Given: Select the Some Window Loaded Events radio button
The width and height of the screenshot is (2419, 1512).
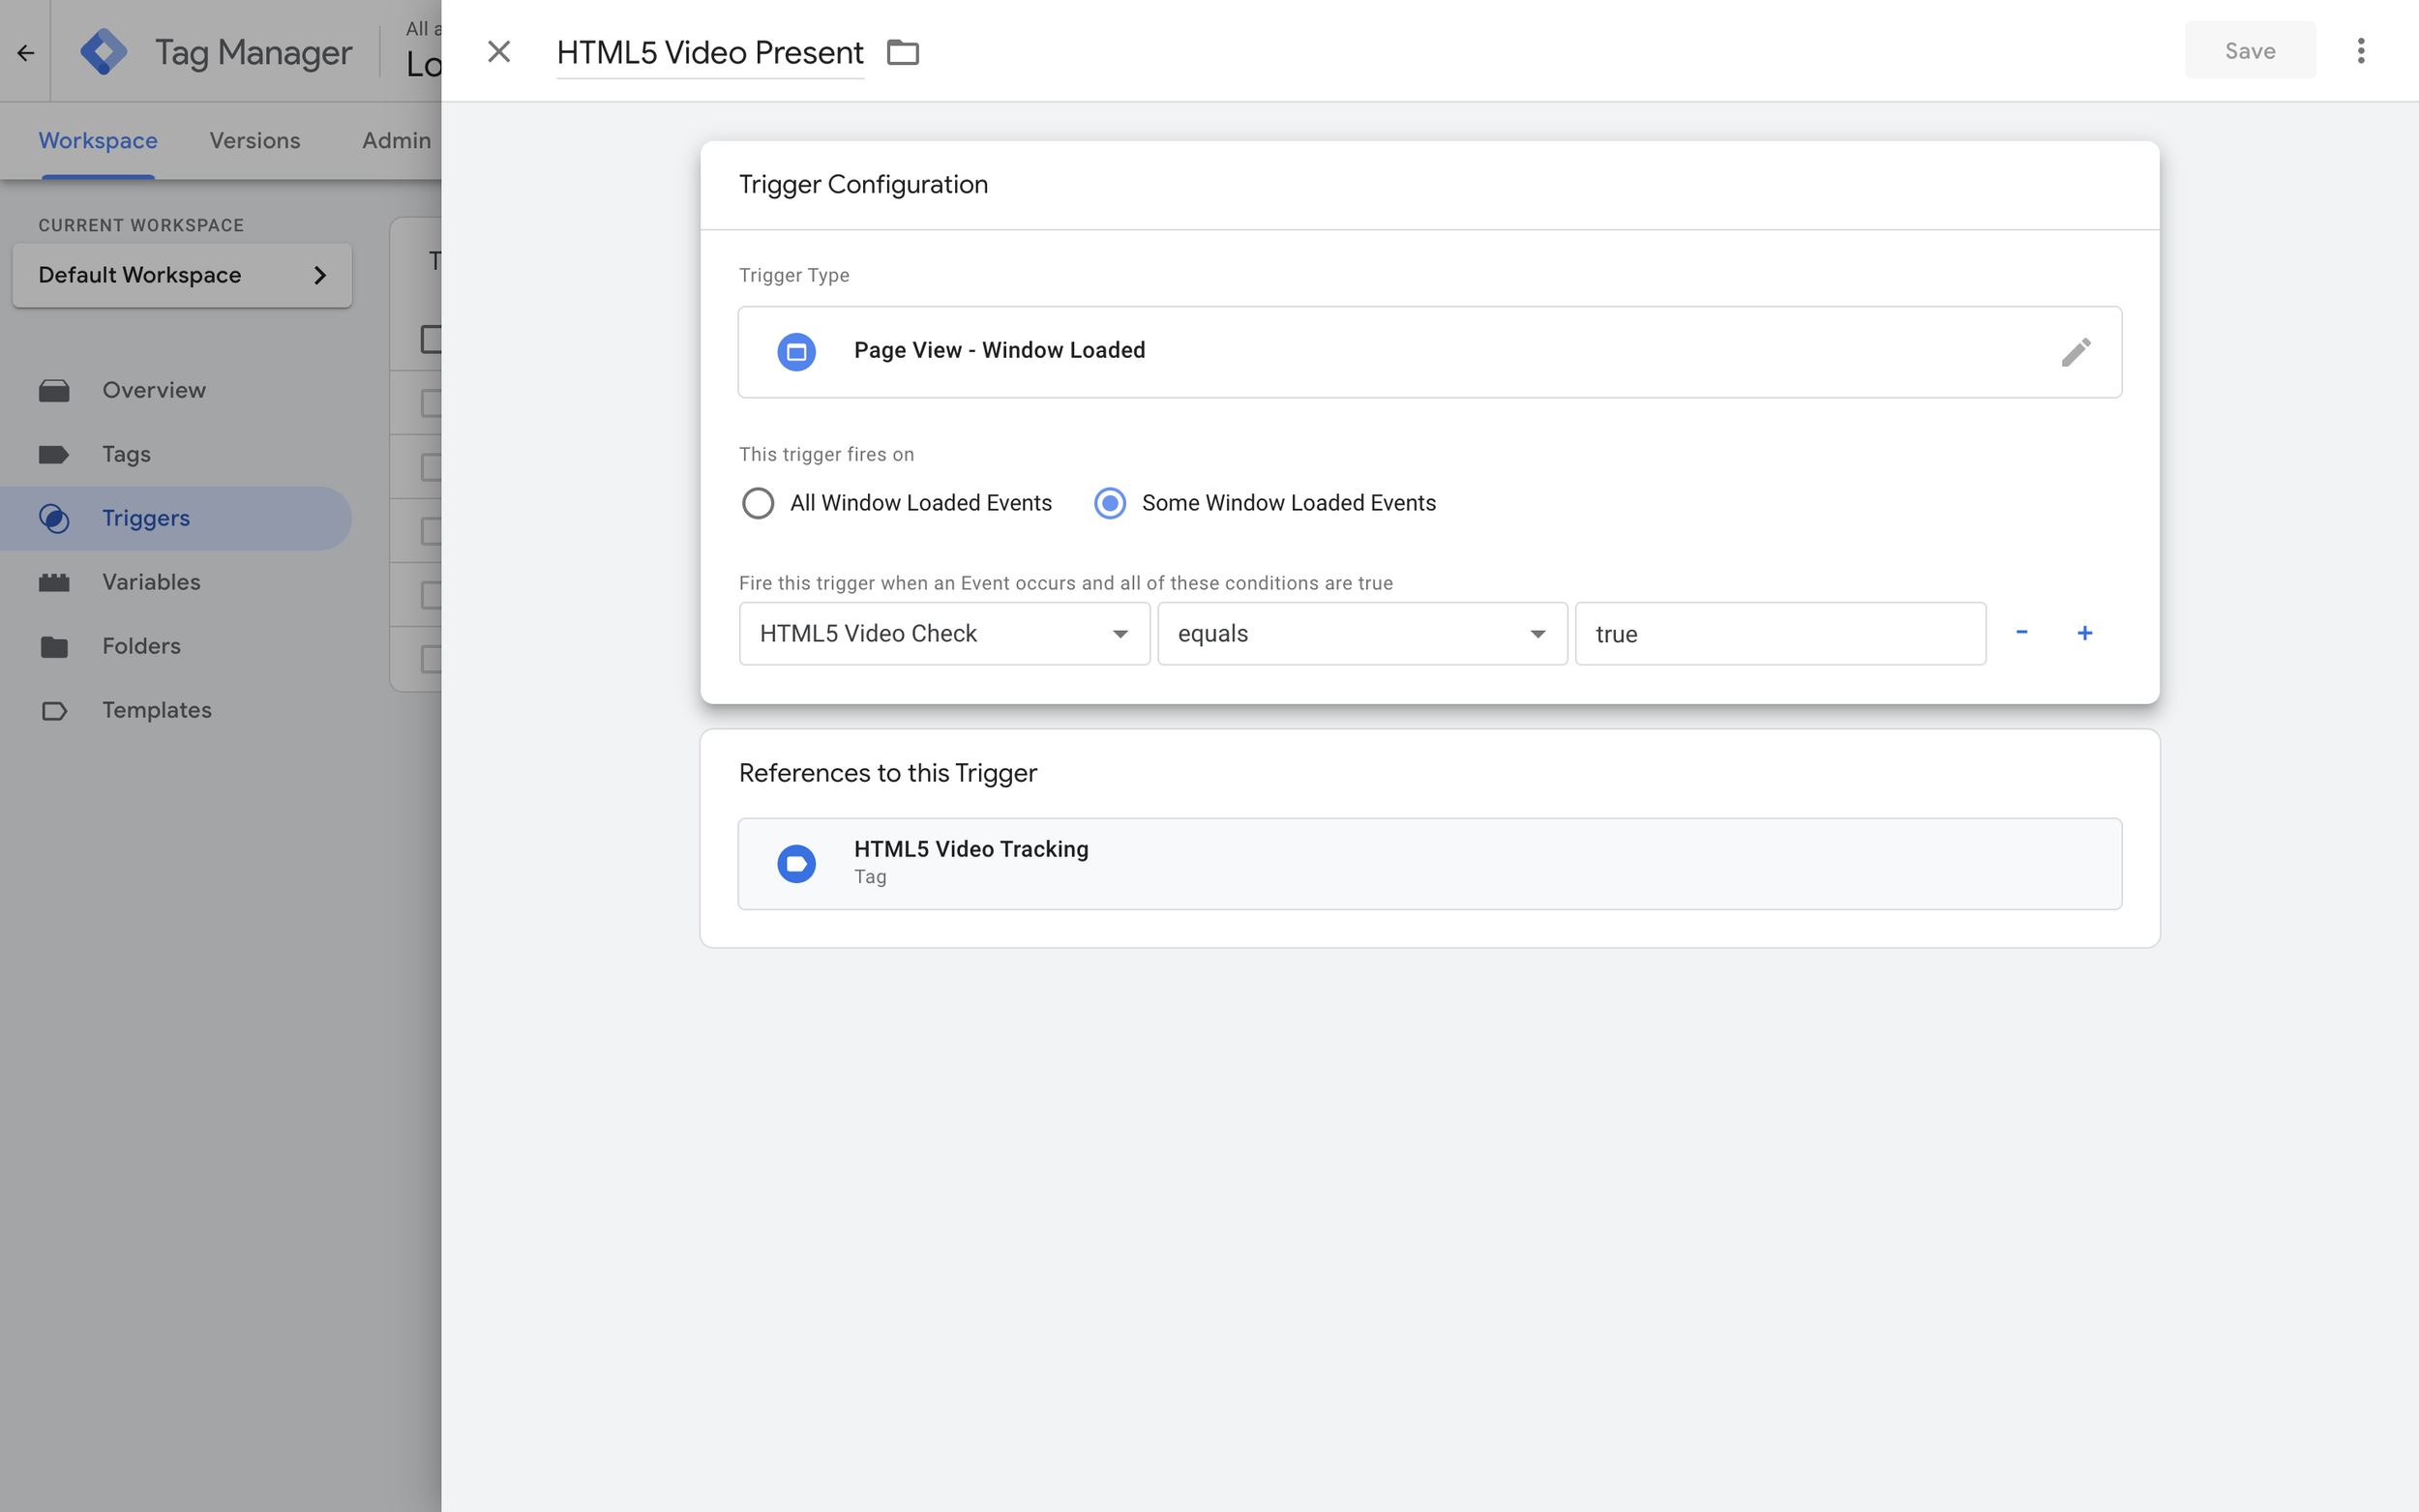Looking at the screenshot, I should click(1109, 503).
